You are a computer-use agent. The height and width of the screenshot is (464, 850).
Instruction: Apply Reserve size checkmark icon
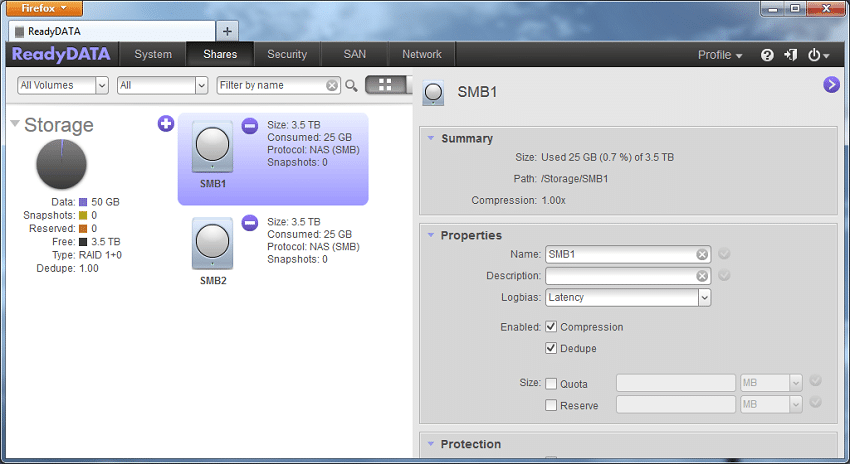click(x=815, y=402)
